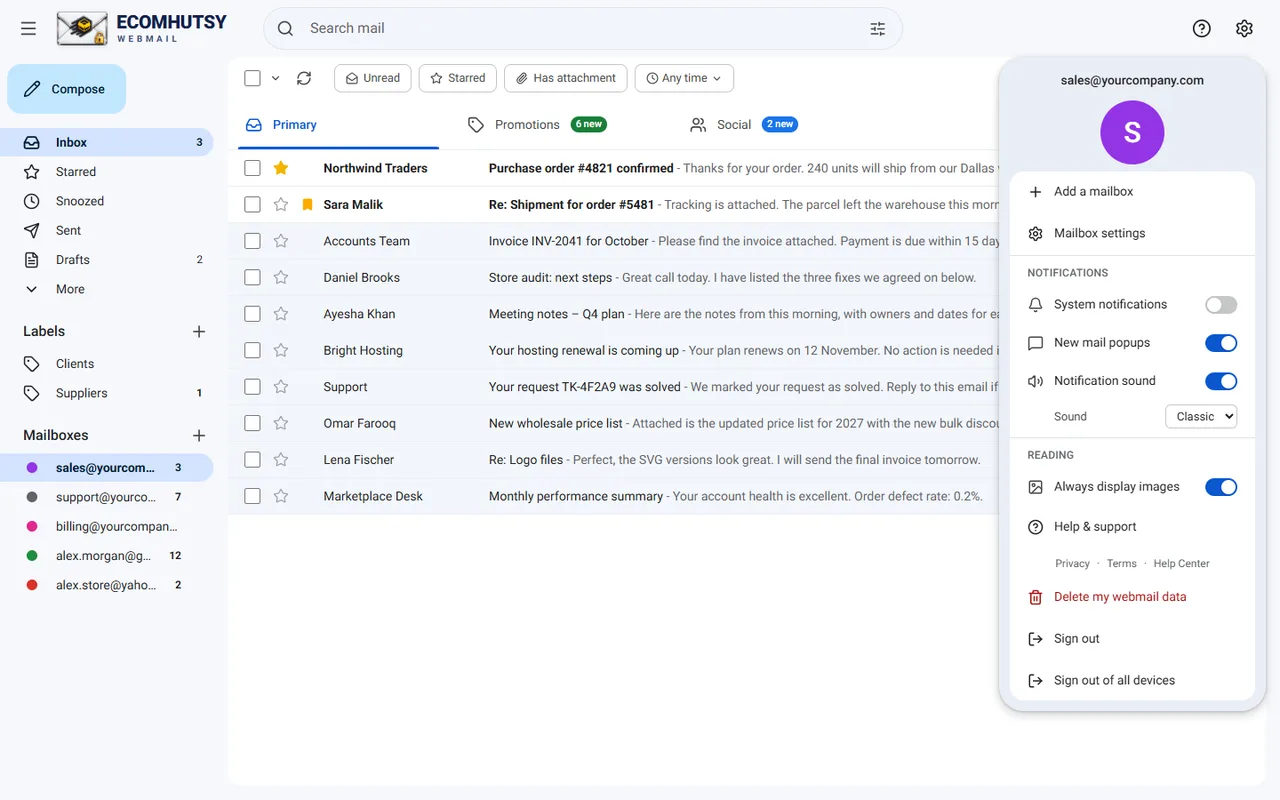Viewport: 1280px width, 800px height.
Task: Filter by Has attachment
Action: click(x=566, y=78)
